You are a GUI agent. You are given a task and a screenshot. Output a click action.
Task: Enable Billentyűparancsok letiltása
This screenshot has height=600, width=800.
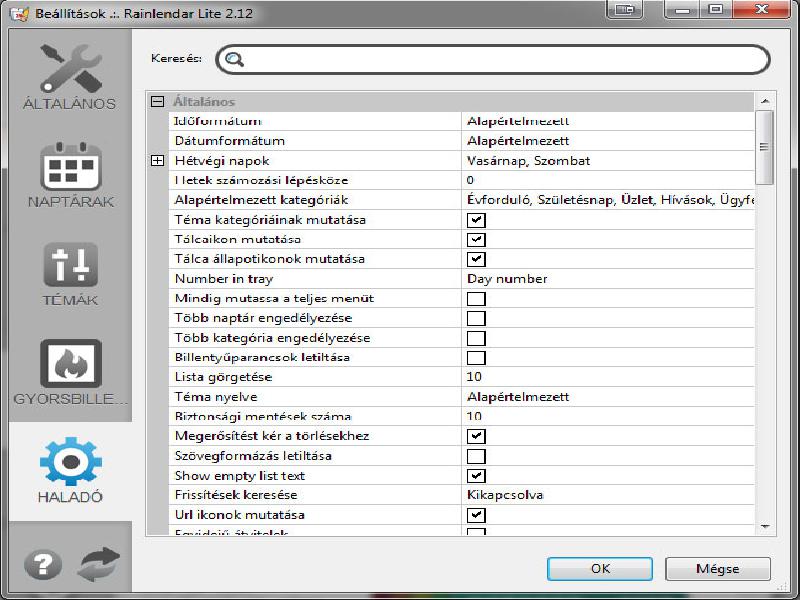coord(476,358)
